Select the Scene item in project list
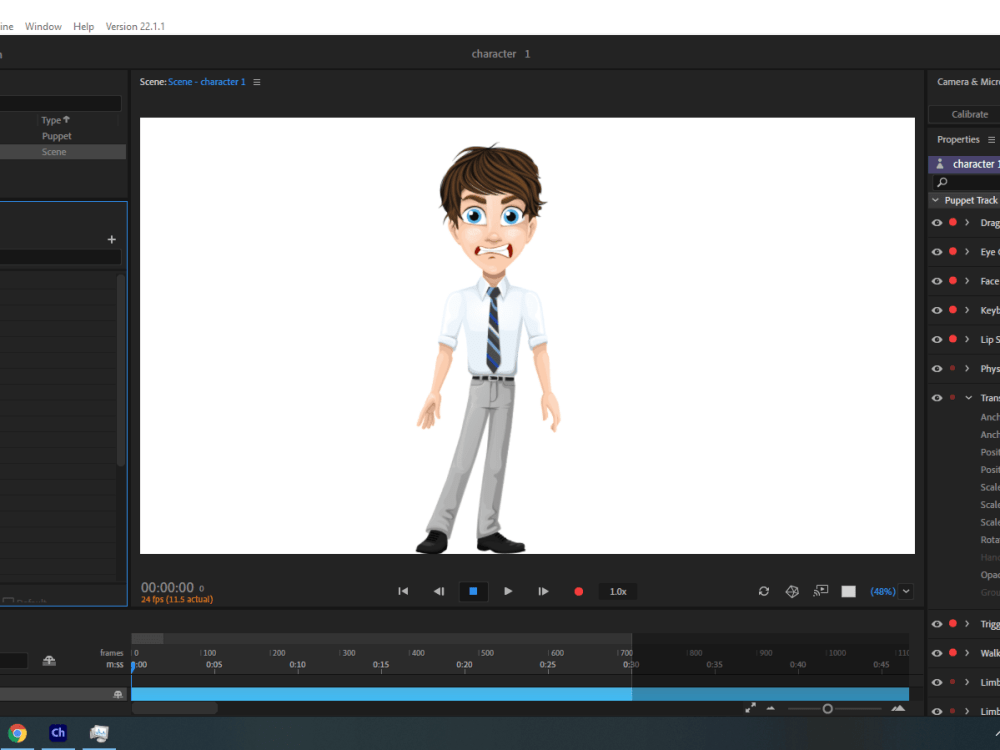 pos(54,152)
